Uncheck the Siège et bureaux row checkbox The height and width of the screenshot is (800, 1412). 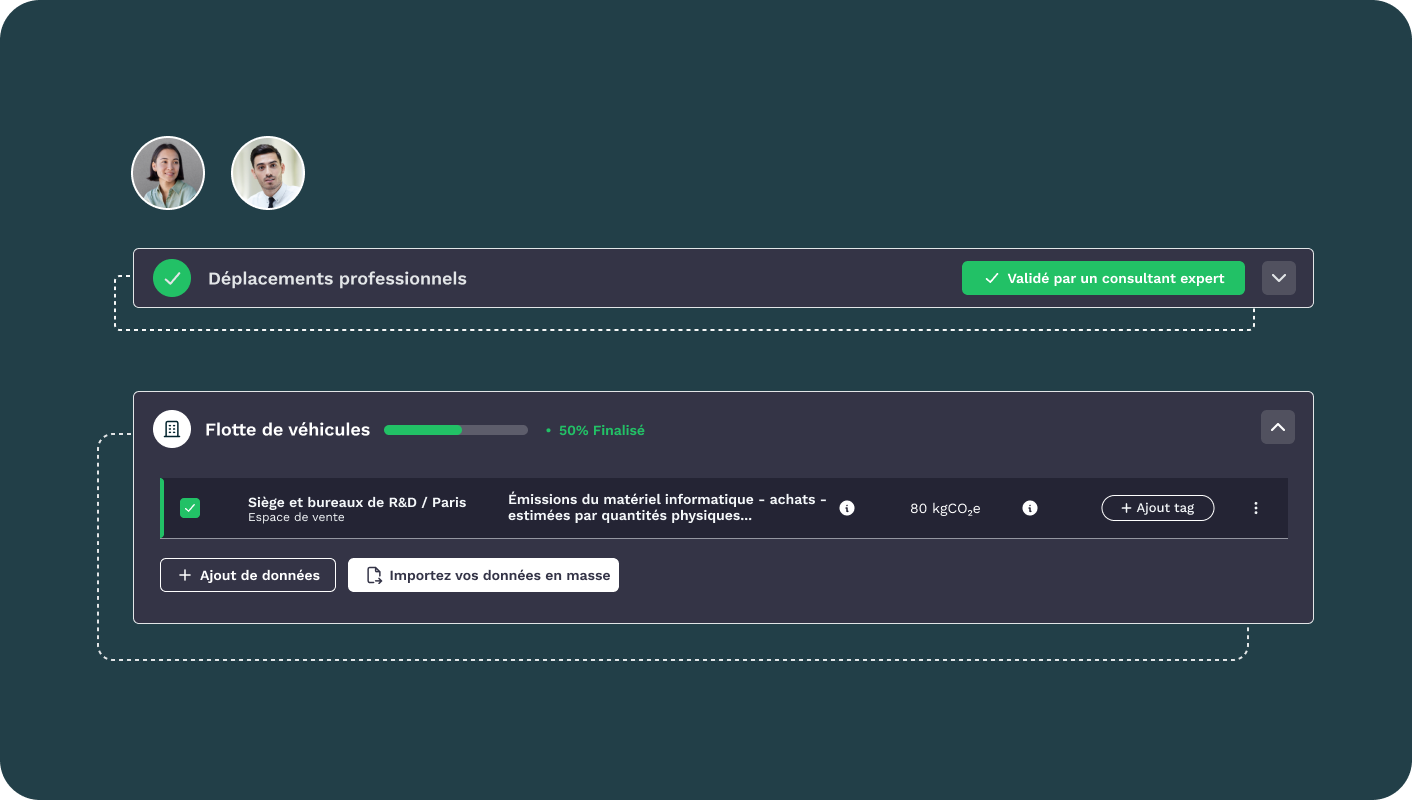[190, 508]
